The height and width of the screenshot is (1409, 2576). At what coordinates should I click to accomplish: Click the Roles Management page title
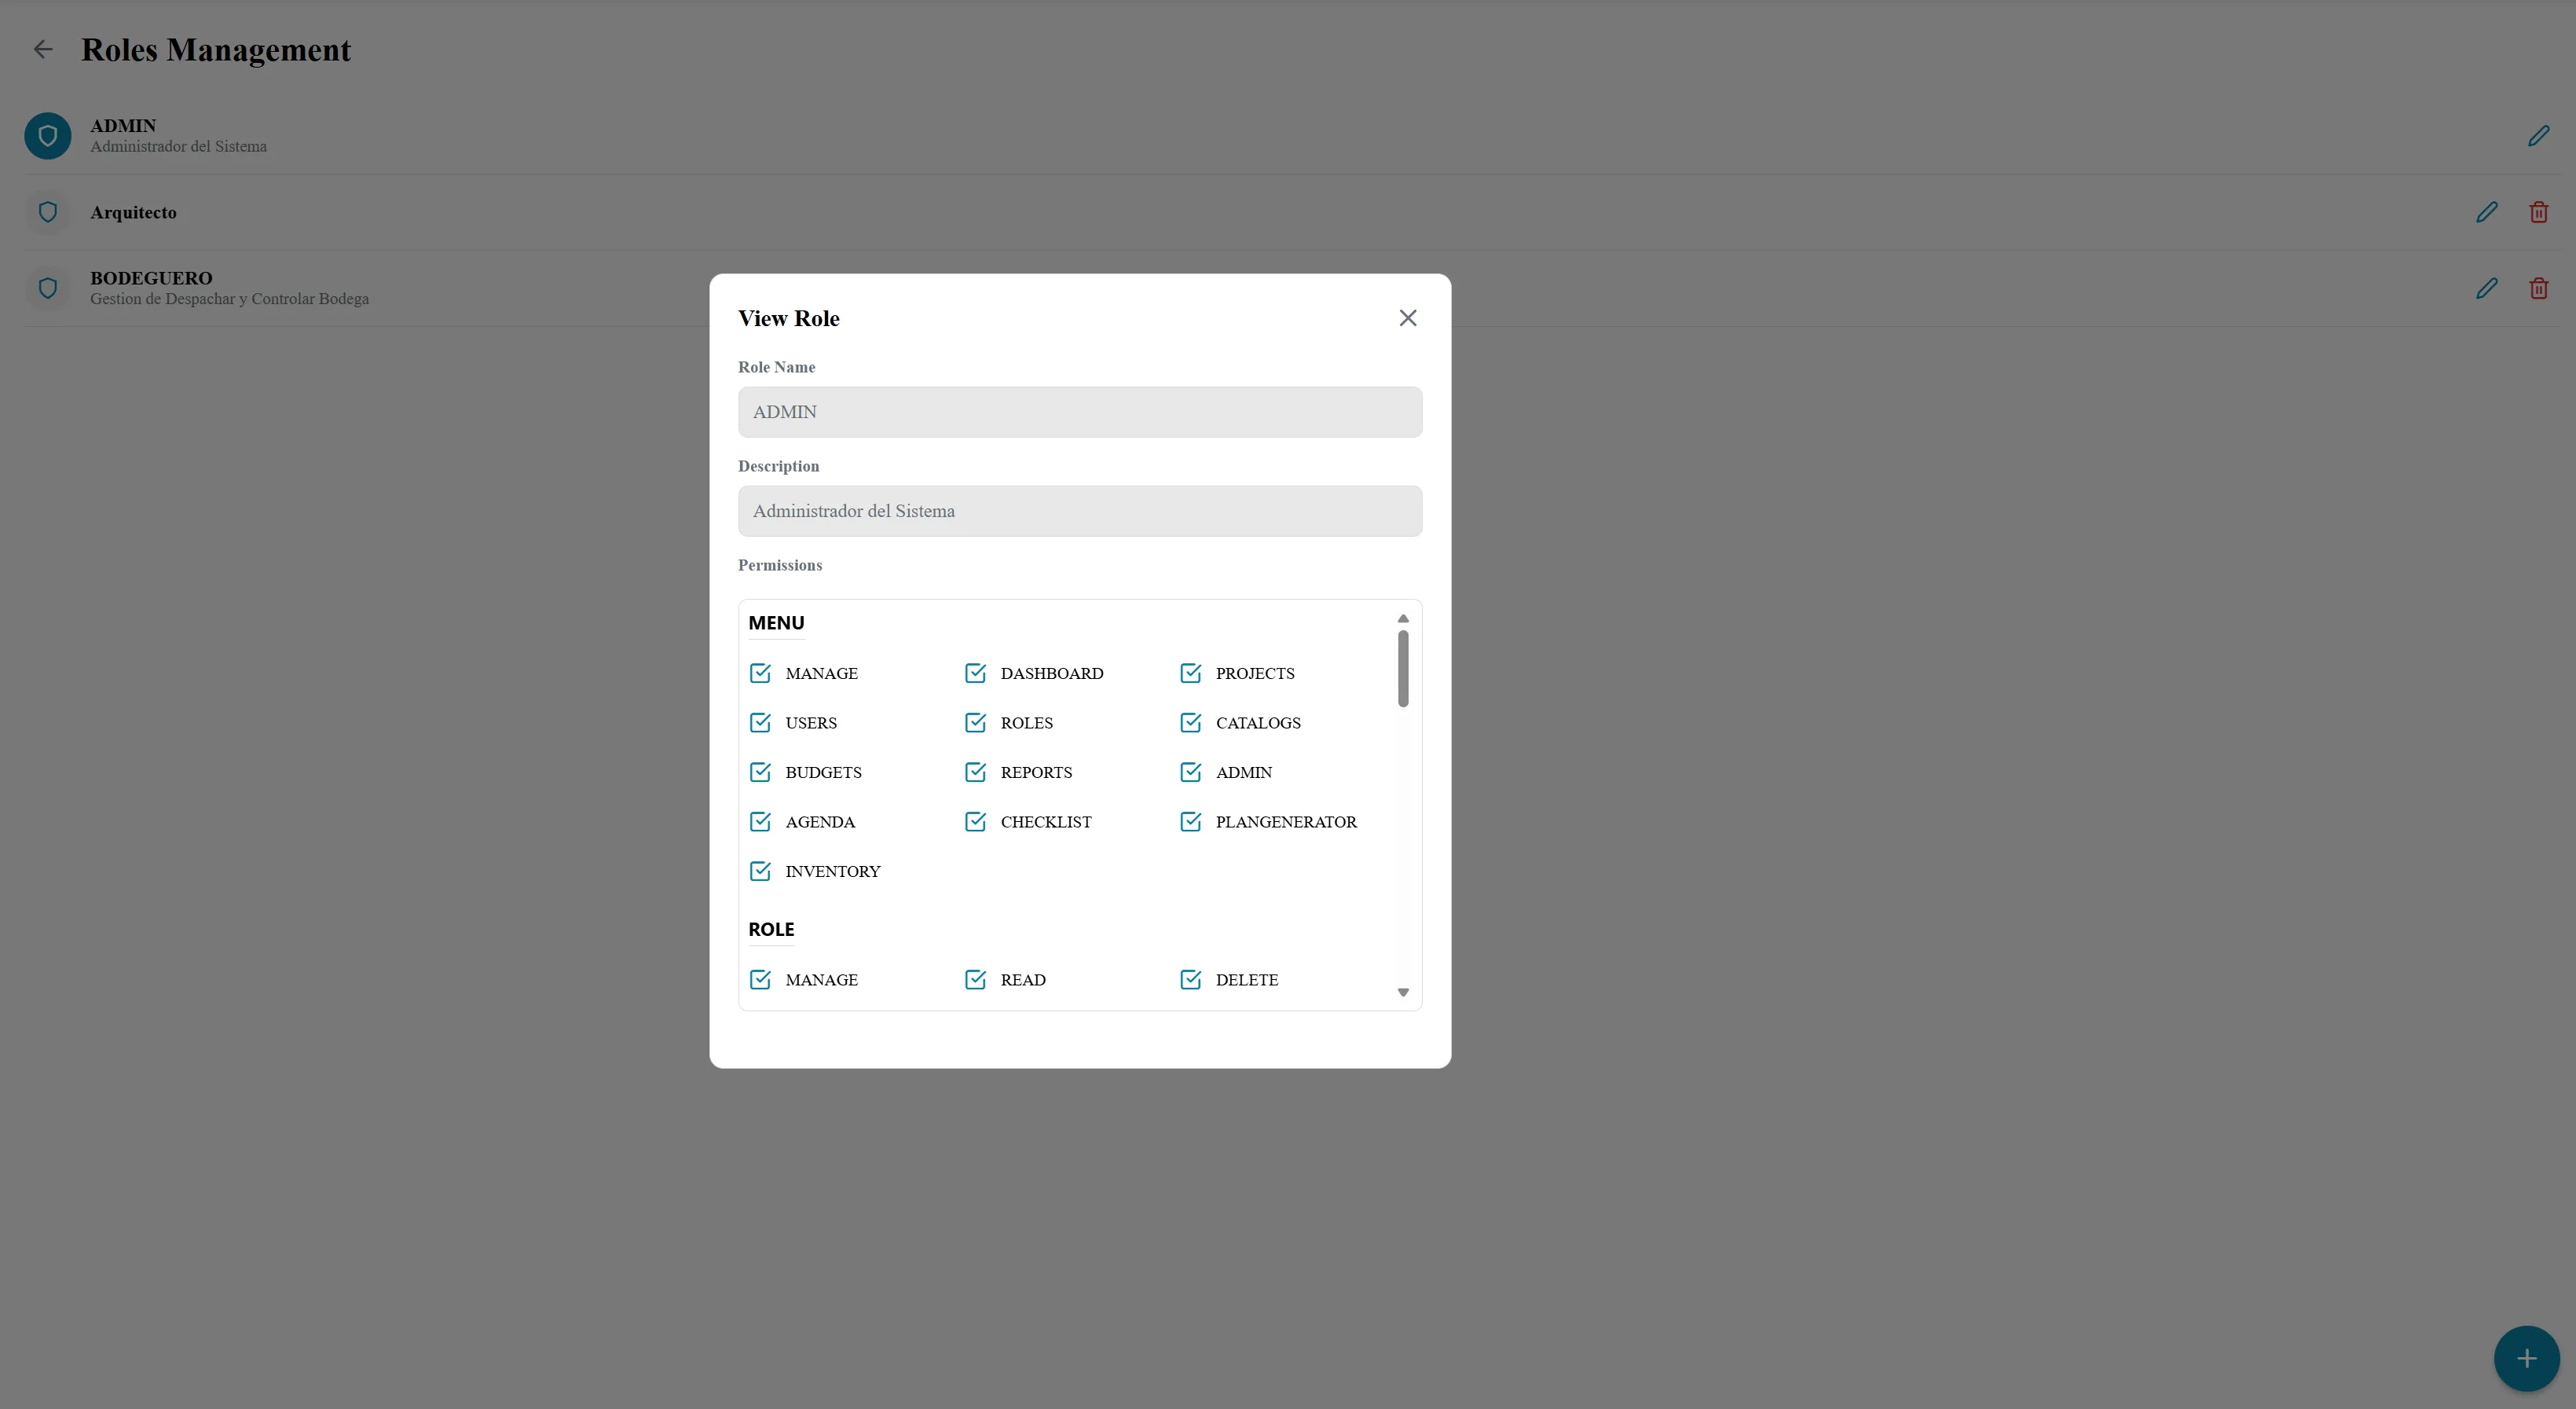216,50
